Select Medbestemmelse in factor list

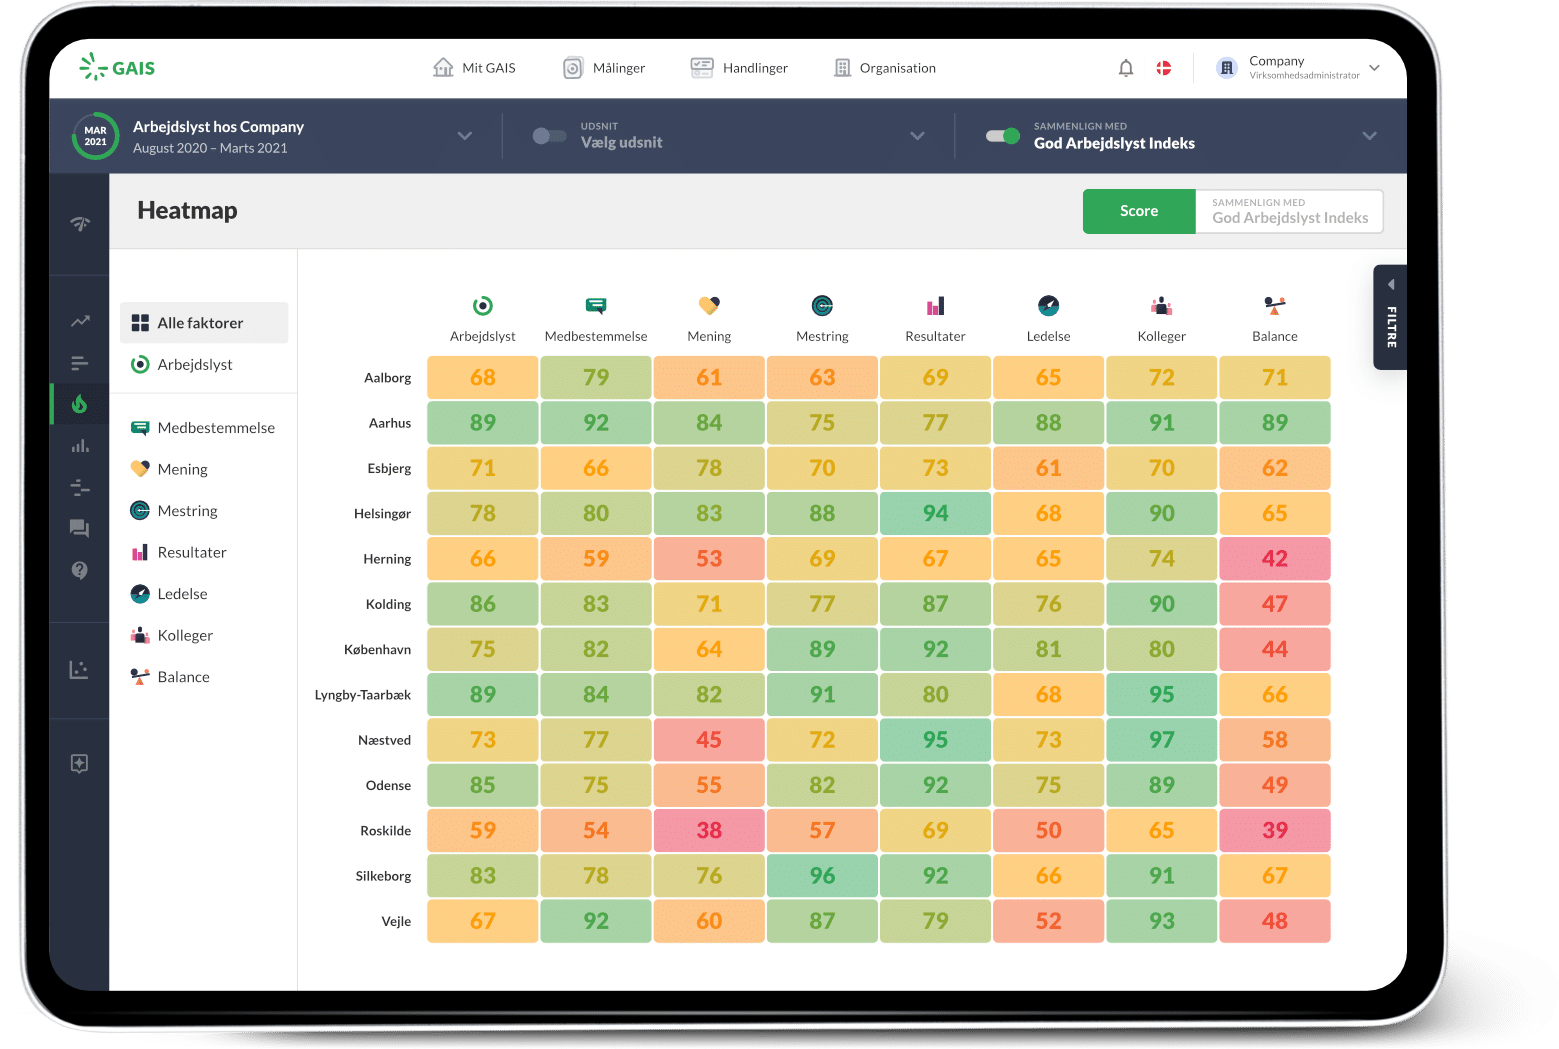204,428
